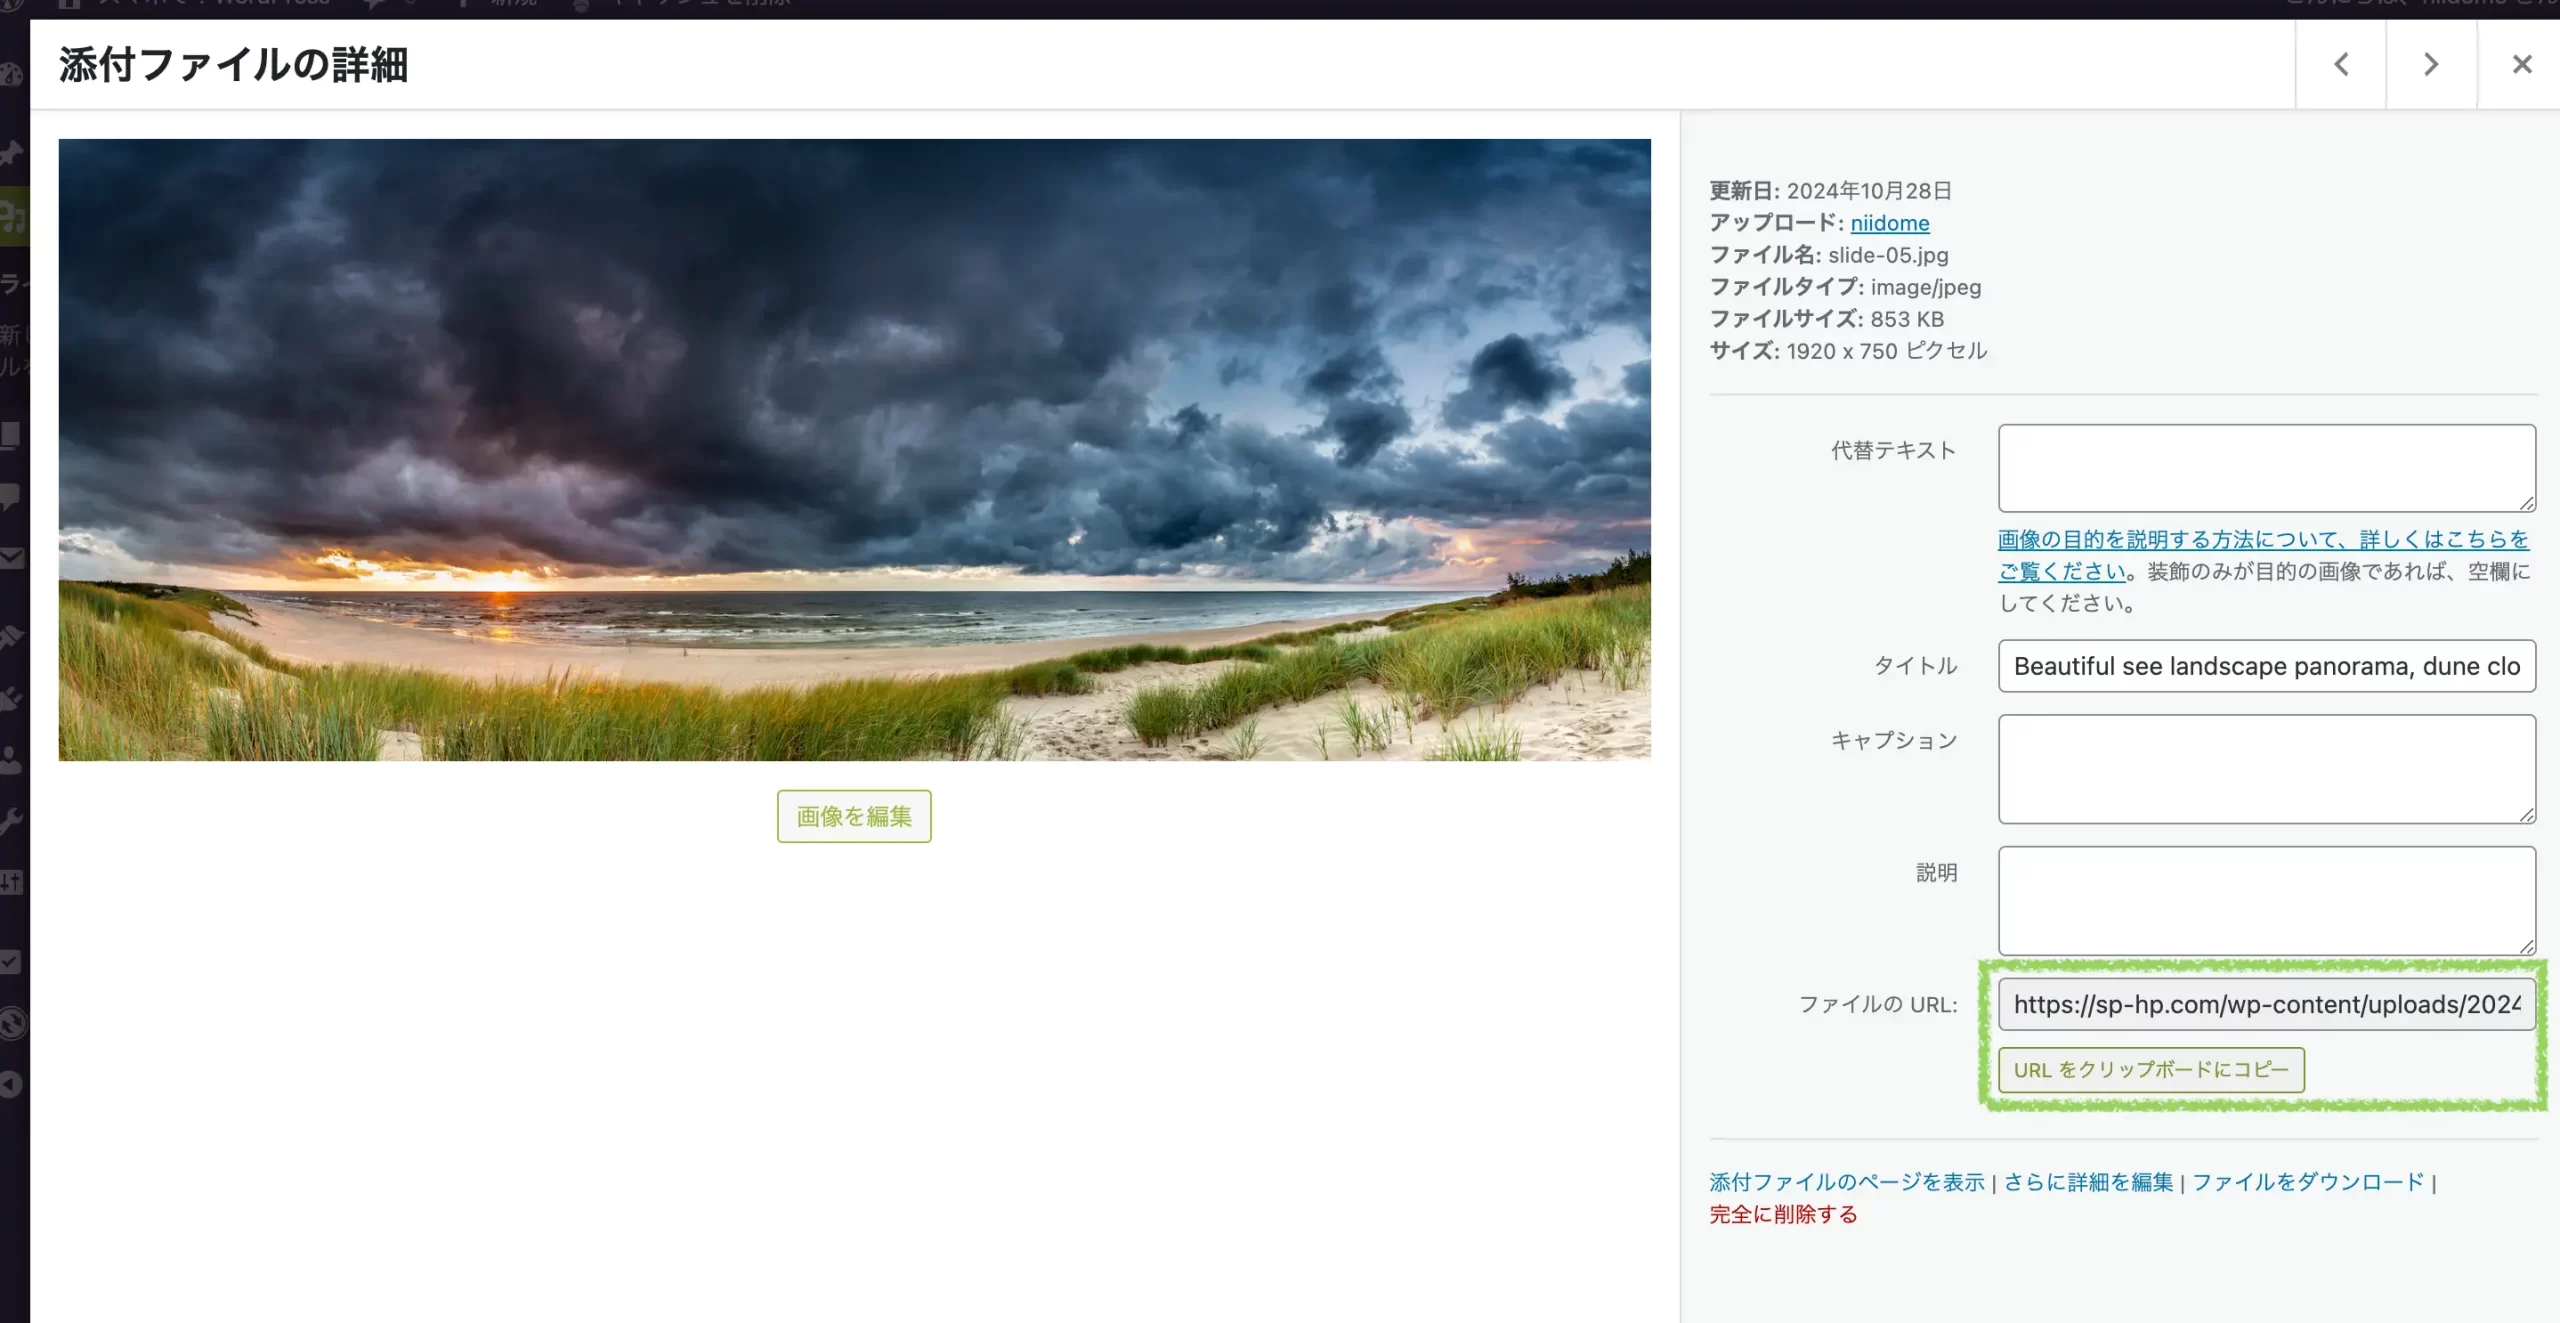2560x1323 pixels.
Task: Close the attachment details dialog
Action: (x=2521, y=65)
